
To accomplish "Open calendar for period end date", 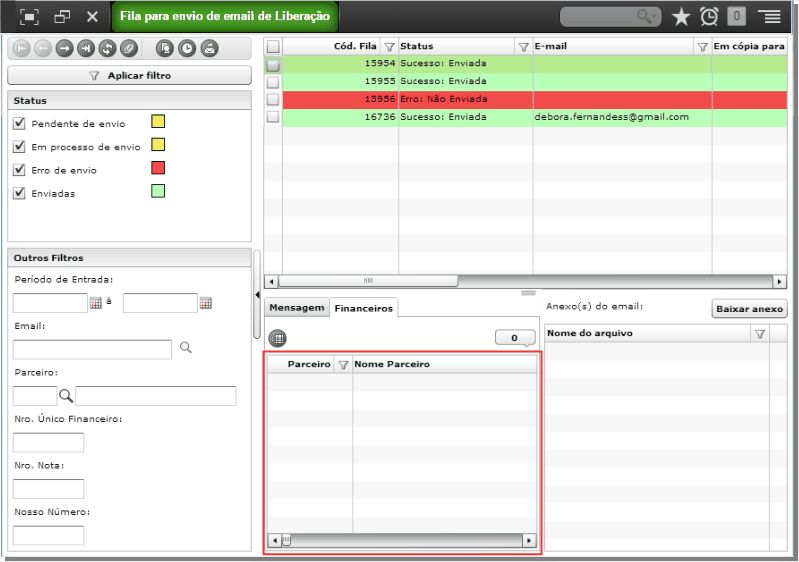I will pos(206,303).
